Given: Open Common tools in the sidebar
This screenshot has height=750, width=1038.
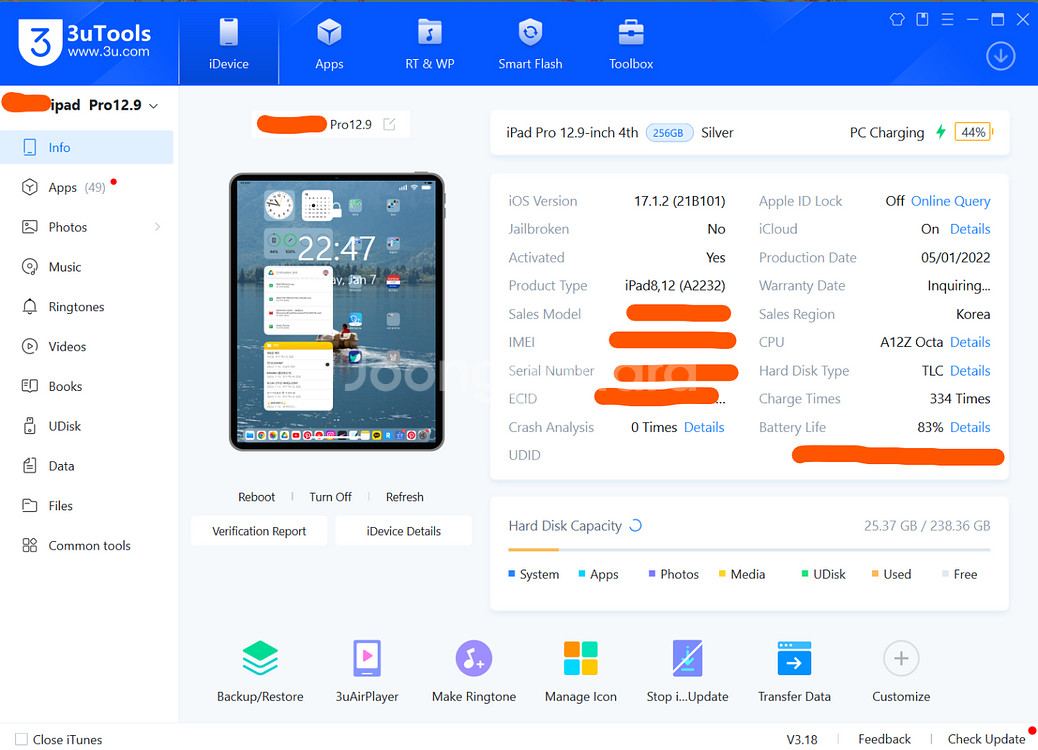Looking at the screenshot, I should (87, 545).
